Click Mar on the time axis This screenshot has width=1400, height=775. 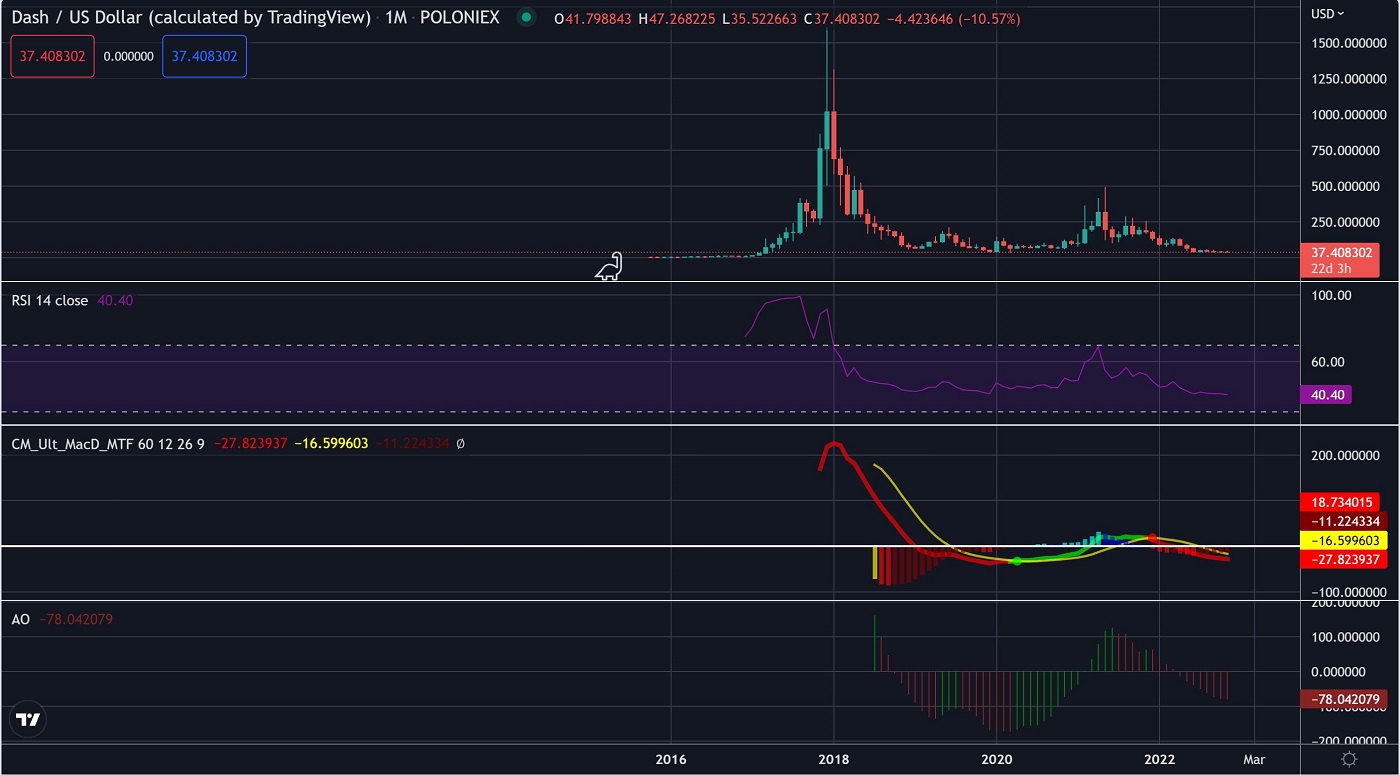[1254, 760]
